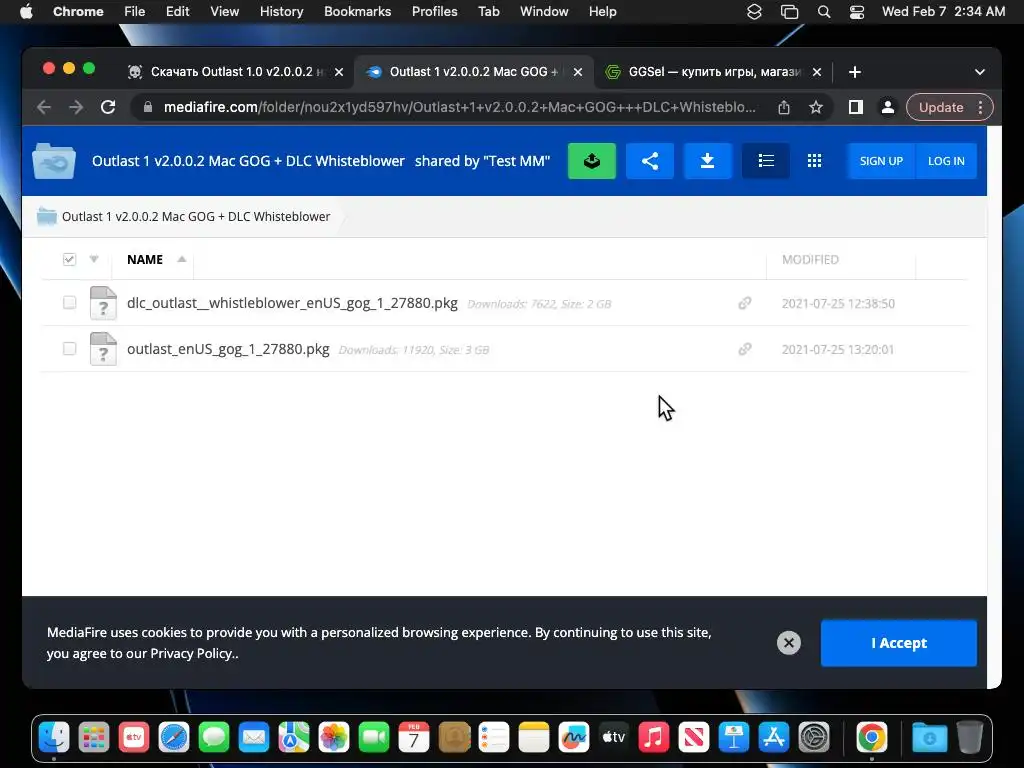The height and width of the screenshot is (768, 1024).
Task: Open the Trash in the Dock
Action: coord(970,737)
